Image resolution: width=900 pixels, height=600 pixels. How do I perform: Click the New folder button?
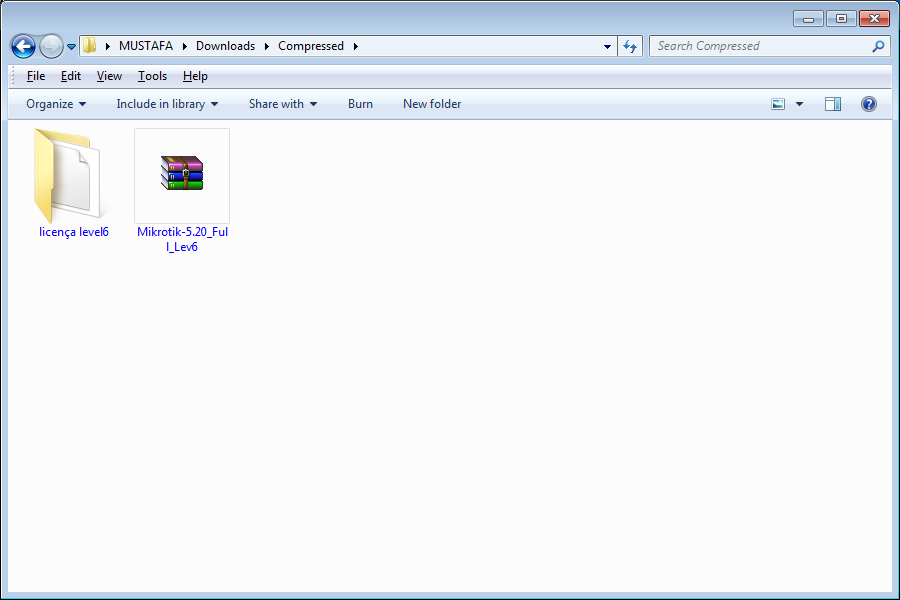(x=432, y=104)
